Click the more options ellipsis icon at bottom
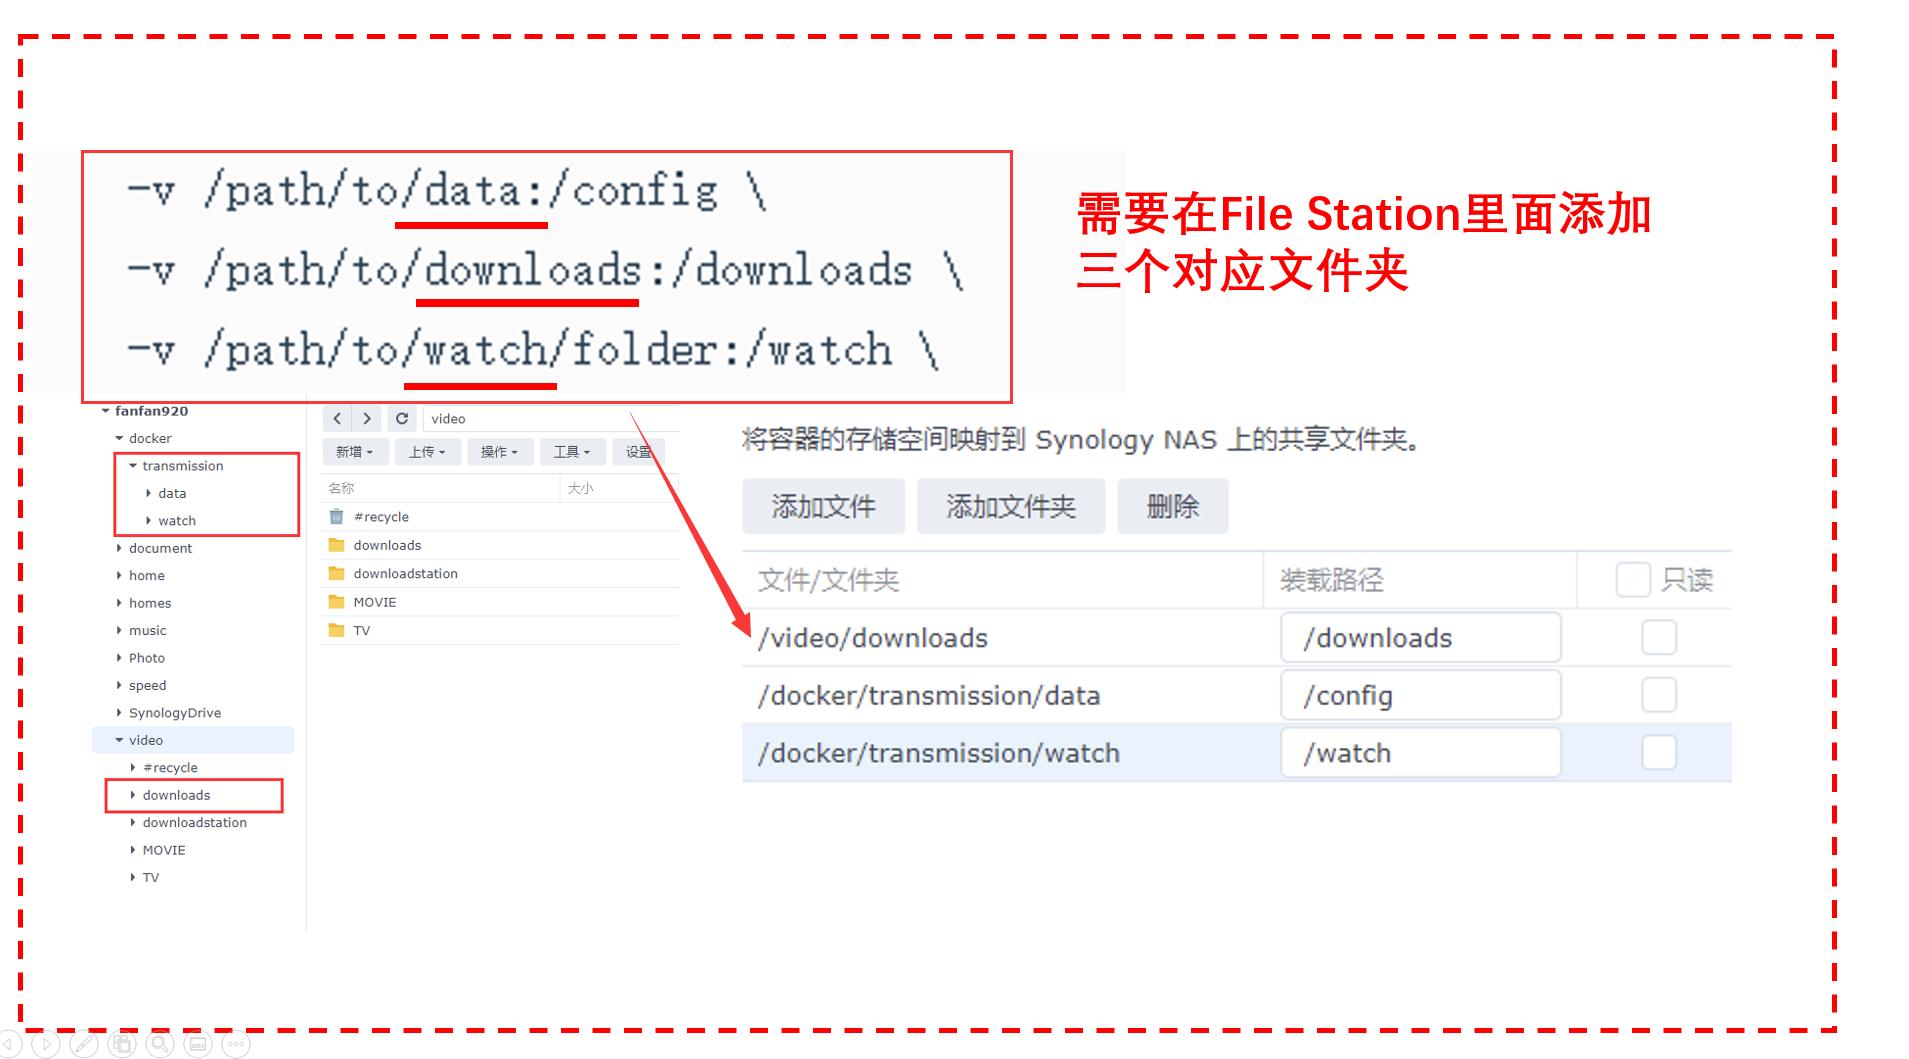1909x1059 pixels. [236, 1044]
